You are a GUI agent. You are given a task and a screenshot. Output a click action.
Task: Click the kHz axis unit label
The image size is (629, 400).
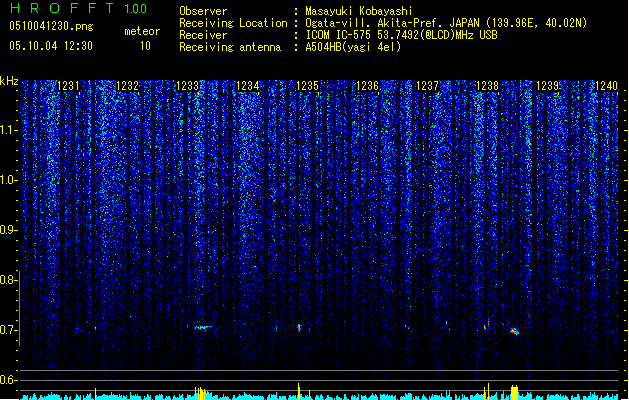coord(9,81)
